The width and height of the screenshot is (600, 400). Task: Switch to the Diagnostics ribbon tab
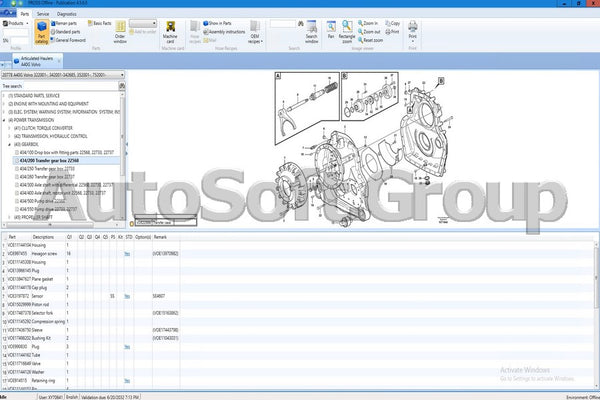[67, 14]
